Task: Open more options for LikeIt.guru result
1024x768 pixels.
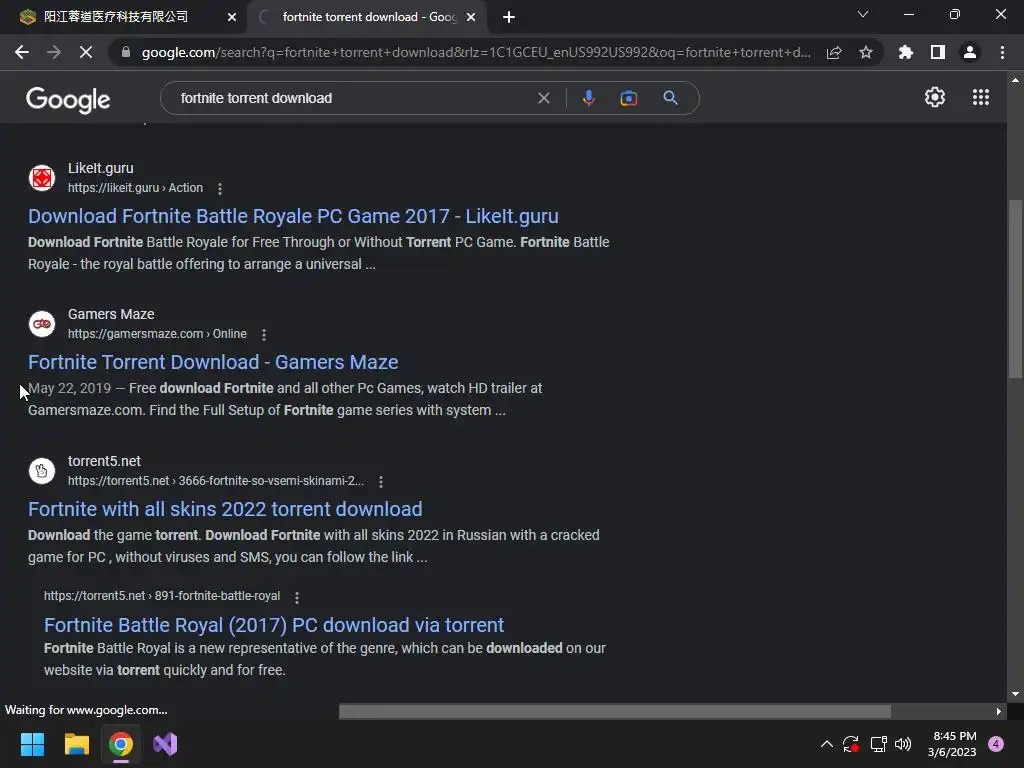Action: [x=220, y=189]
